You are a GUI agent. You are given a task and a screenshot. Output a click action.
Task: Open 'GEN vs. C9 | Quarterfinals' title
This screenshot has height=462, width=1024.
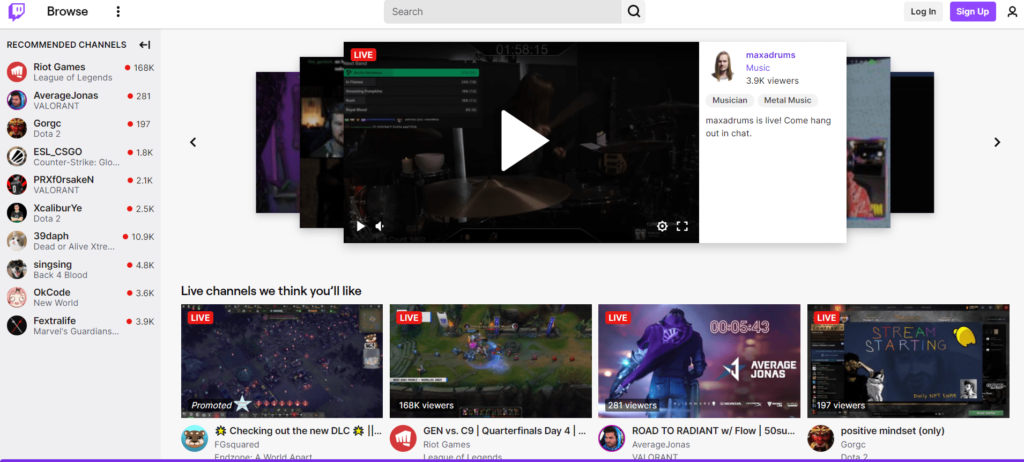point(504,431)
